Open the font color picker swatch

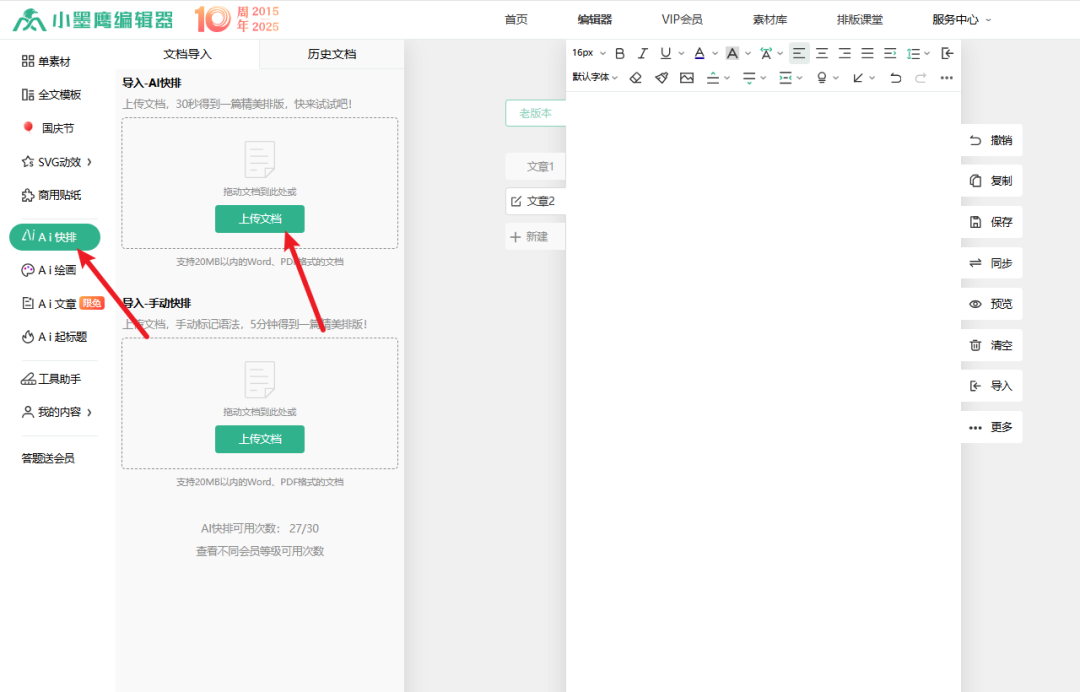click(x=700, y=53)
